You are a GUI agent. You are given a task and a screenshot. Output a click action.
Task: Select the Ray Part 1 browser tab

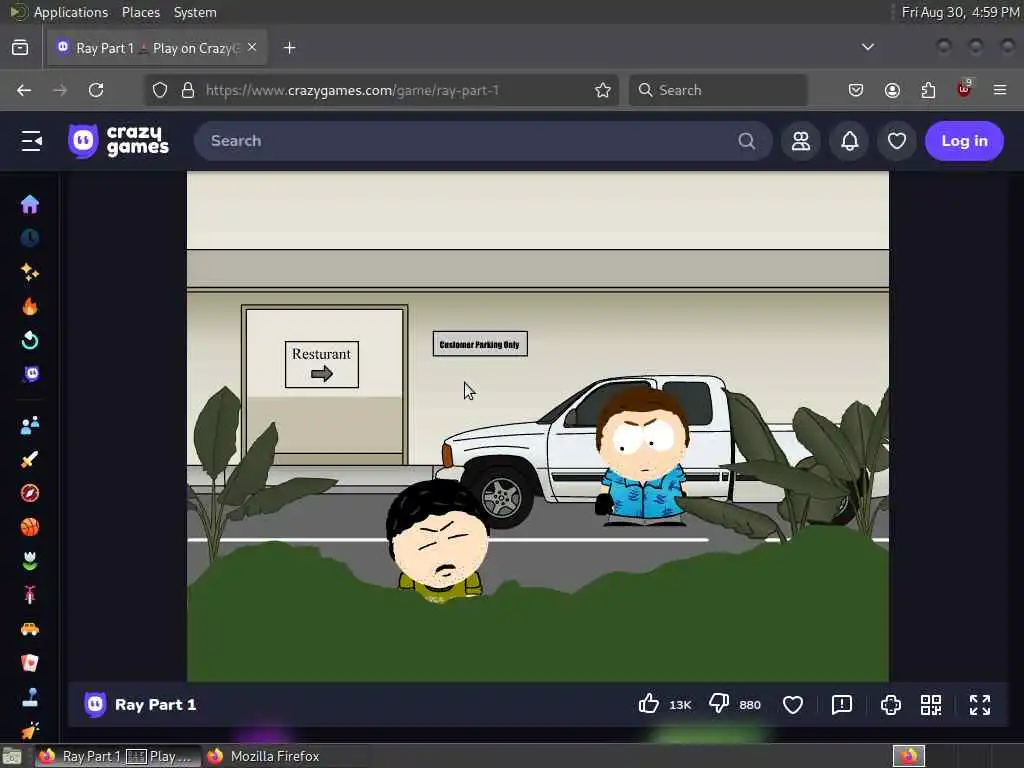click(x=157, y=48)
